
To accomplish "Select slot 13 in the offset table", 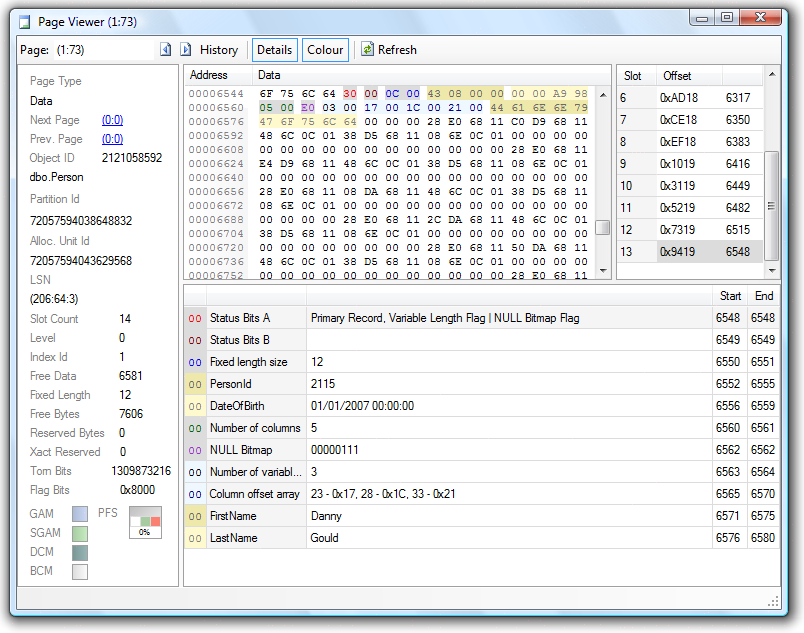I will 690,252.
